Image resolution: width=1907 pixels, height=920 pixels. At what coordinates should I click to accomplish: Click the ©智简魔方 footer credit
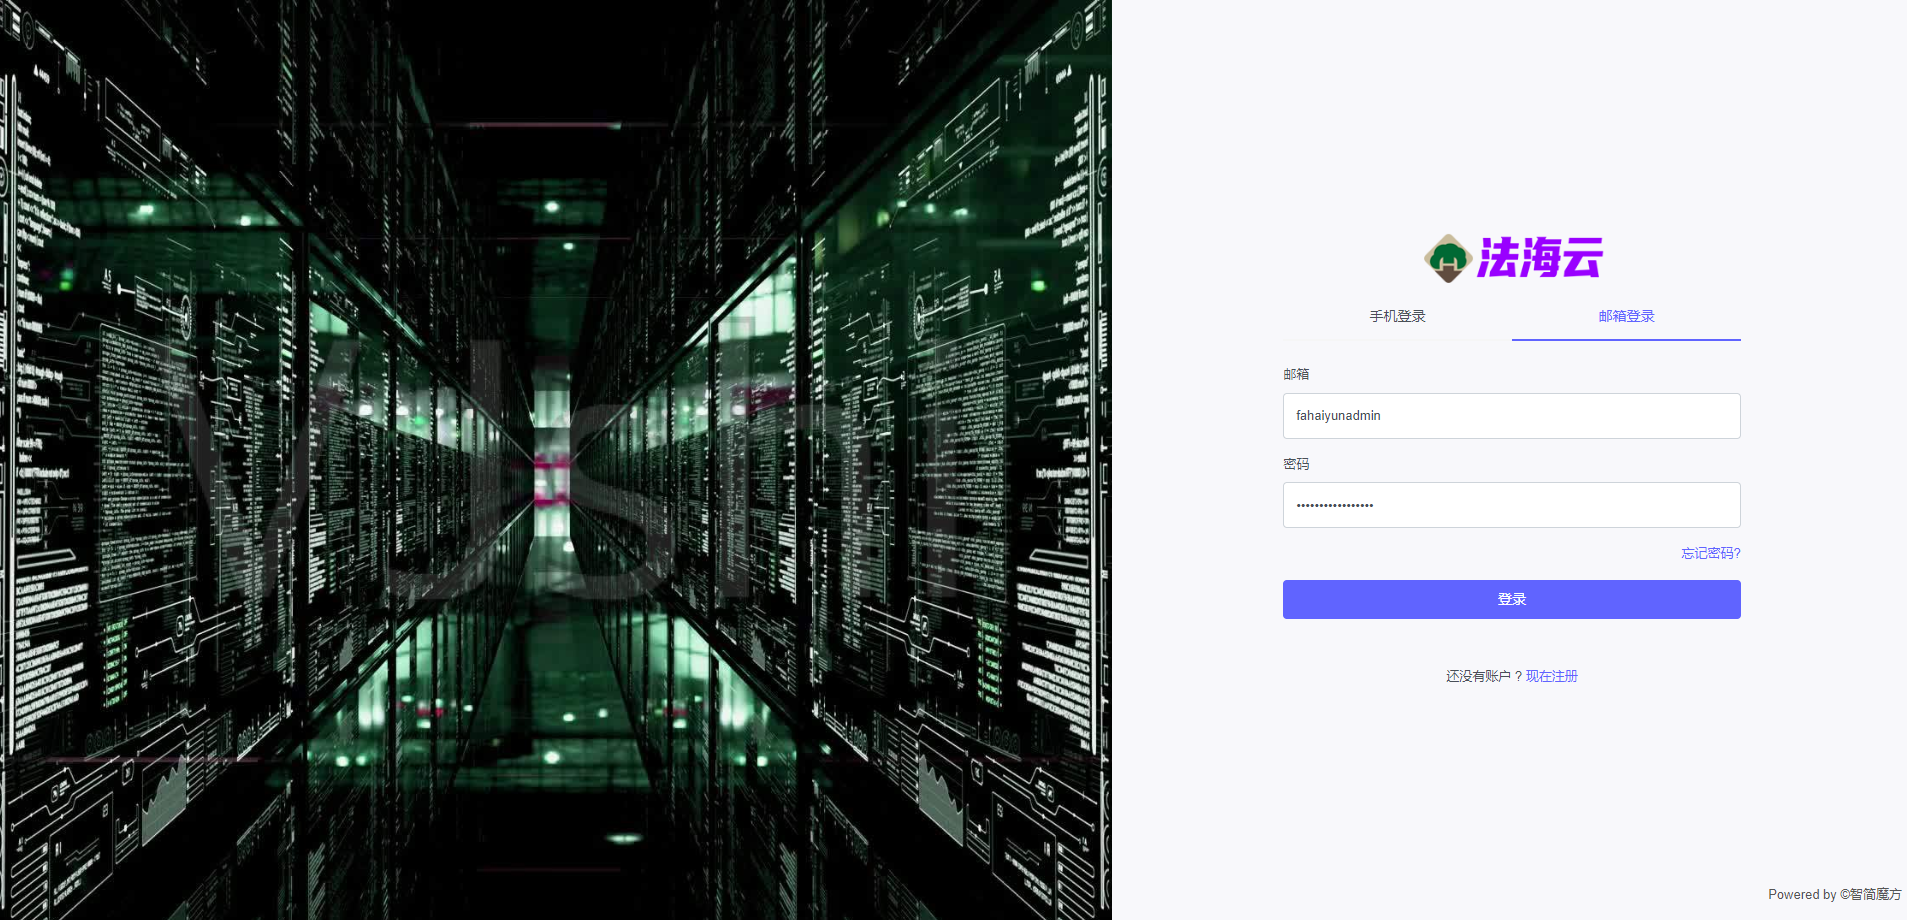coord(1870,894)
